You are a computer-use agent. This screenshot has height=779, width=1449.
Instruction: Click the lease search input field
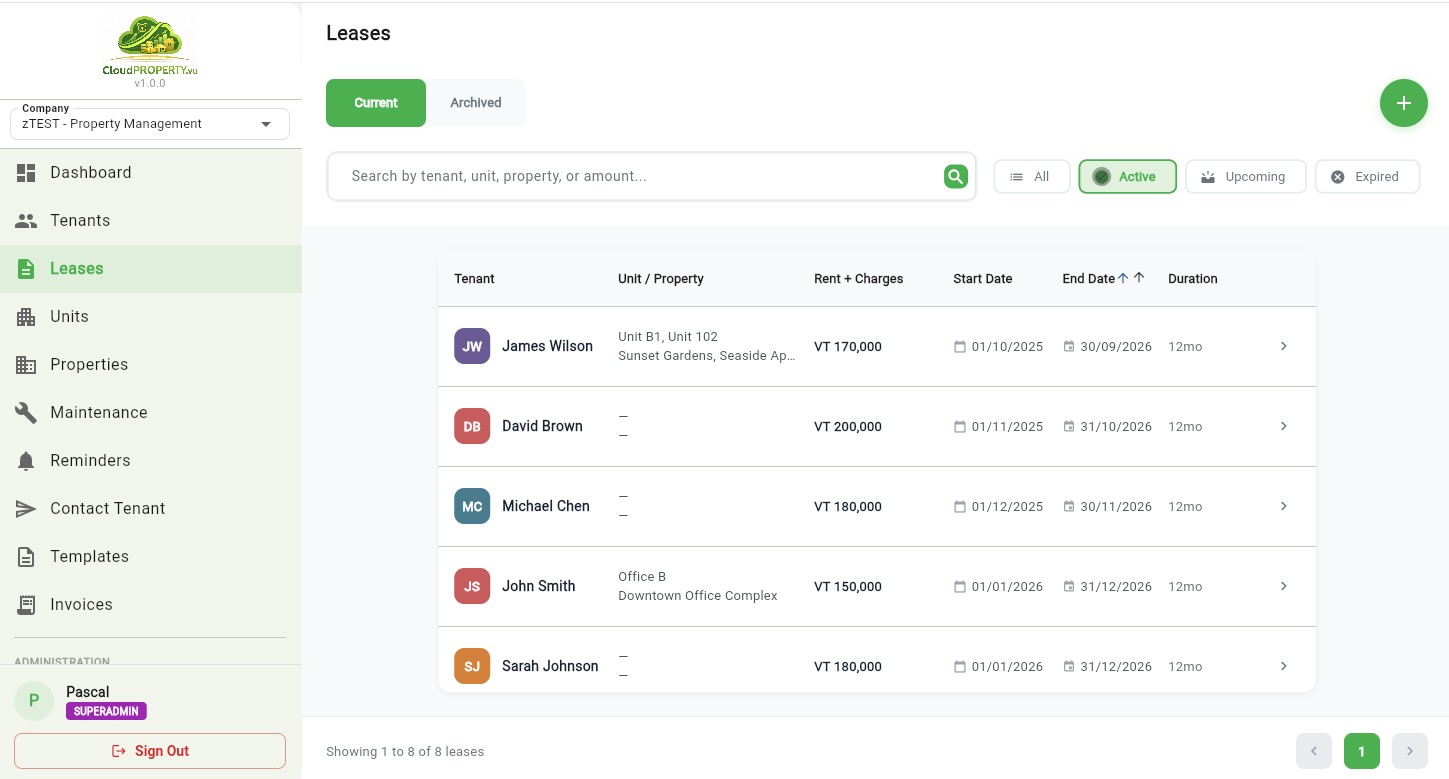[x=640, y=177]
